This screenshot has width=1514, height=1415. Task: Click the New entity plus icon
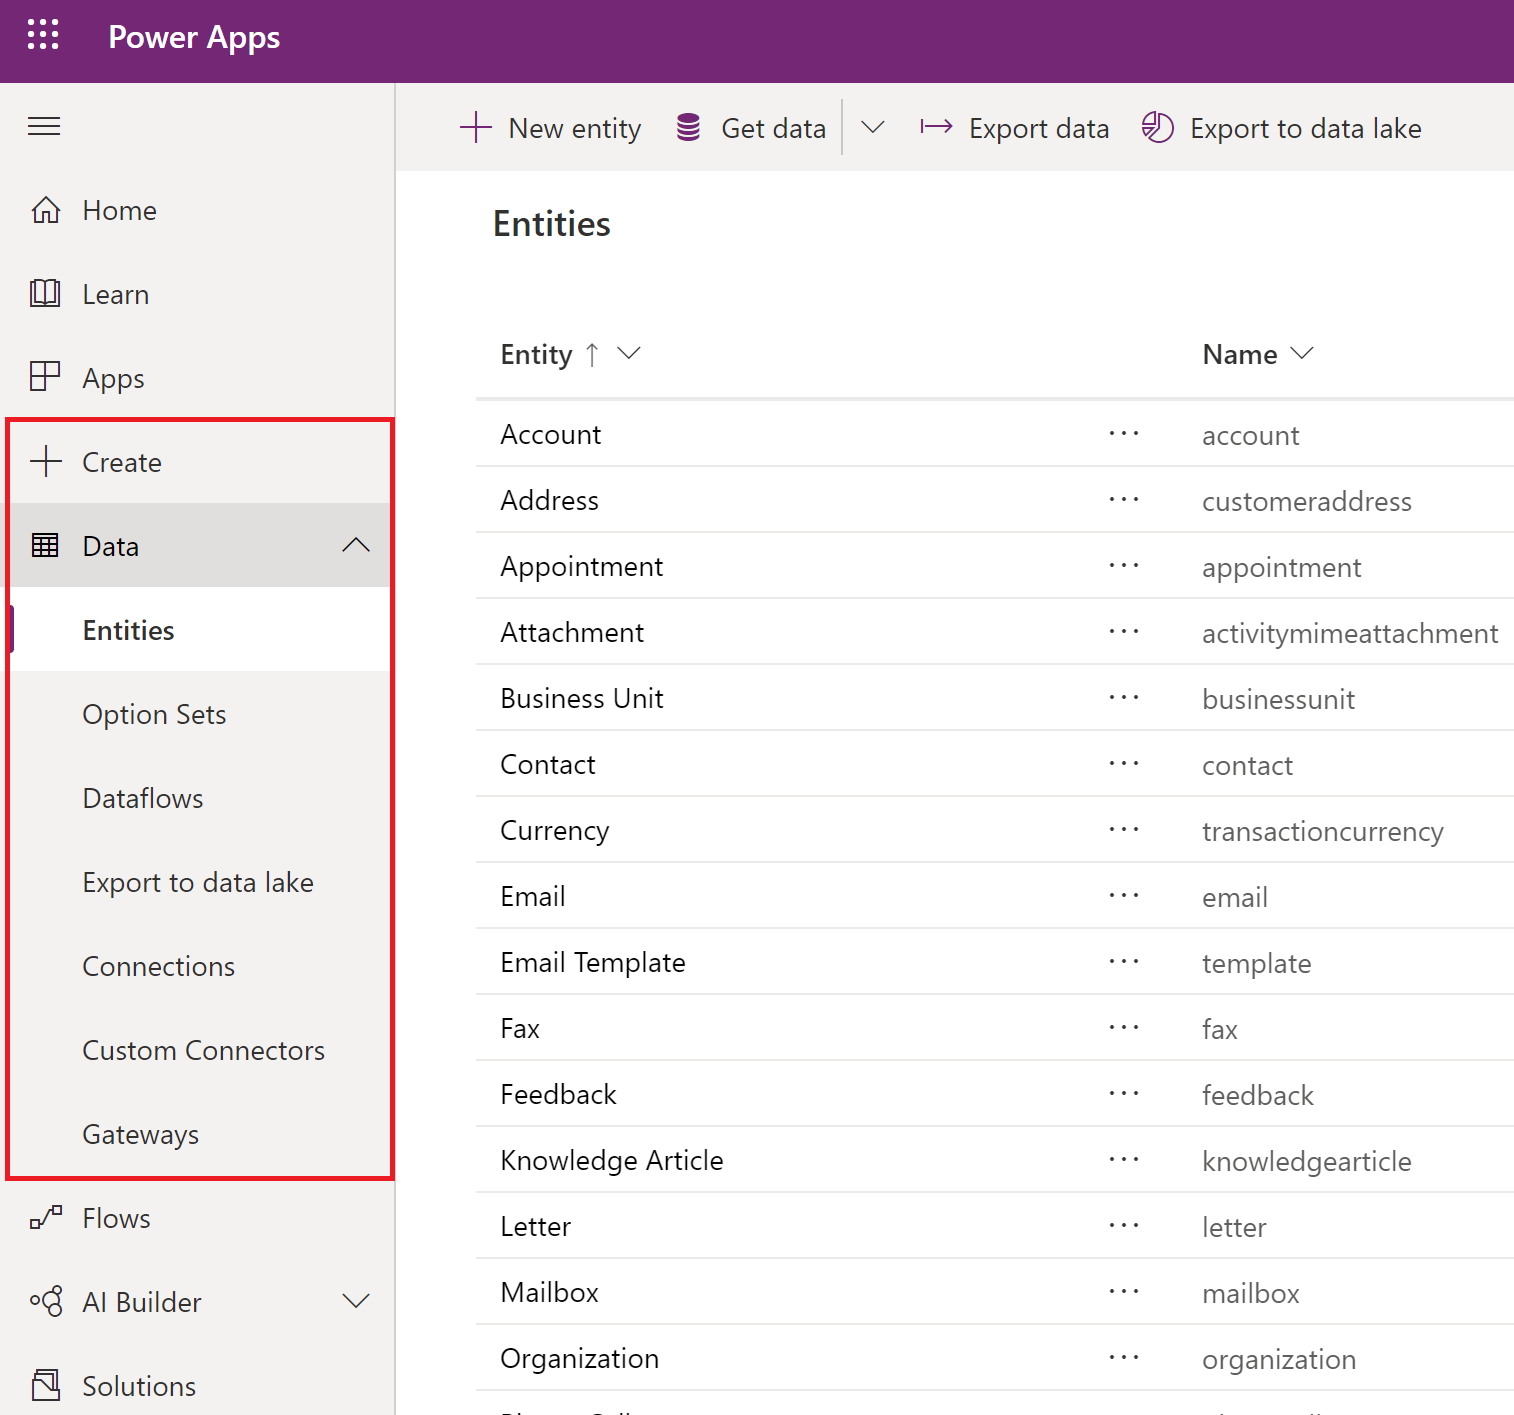[x=476, y=127]
